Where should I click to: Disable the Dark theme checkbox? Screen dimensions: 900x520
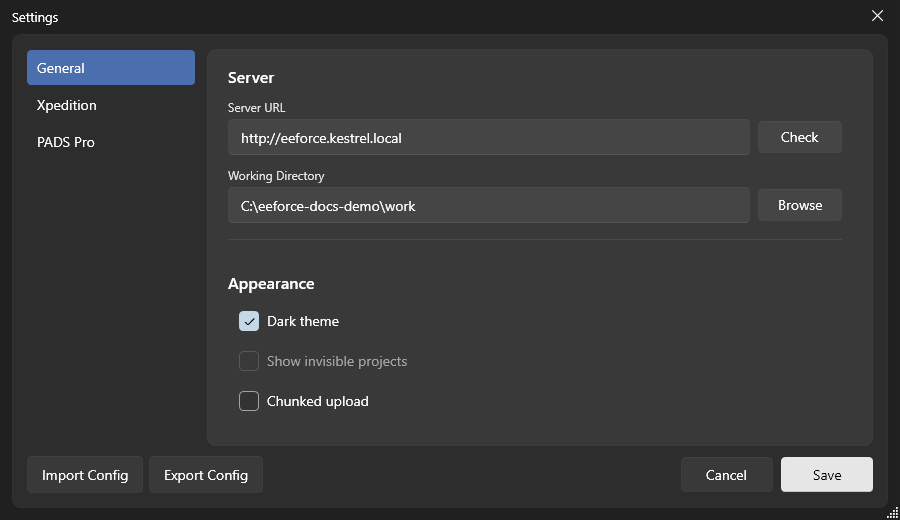249,321
